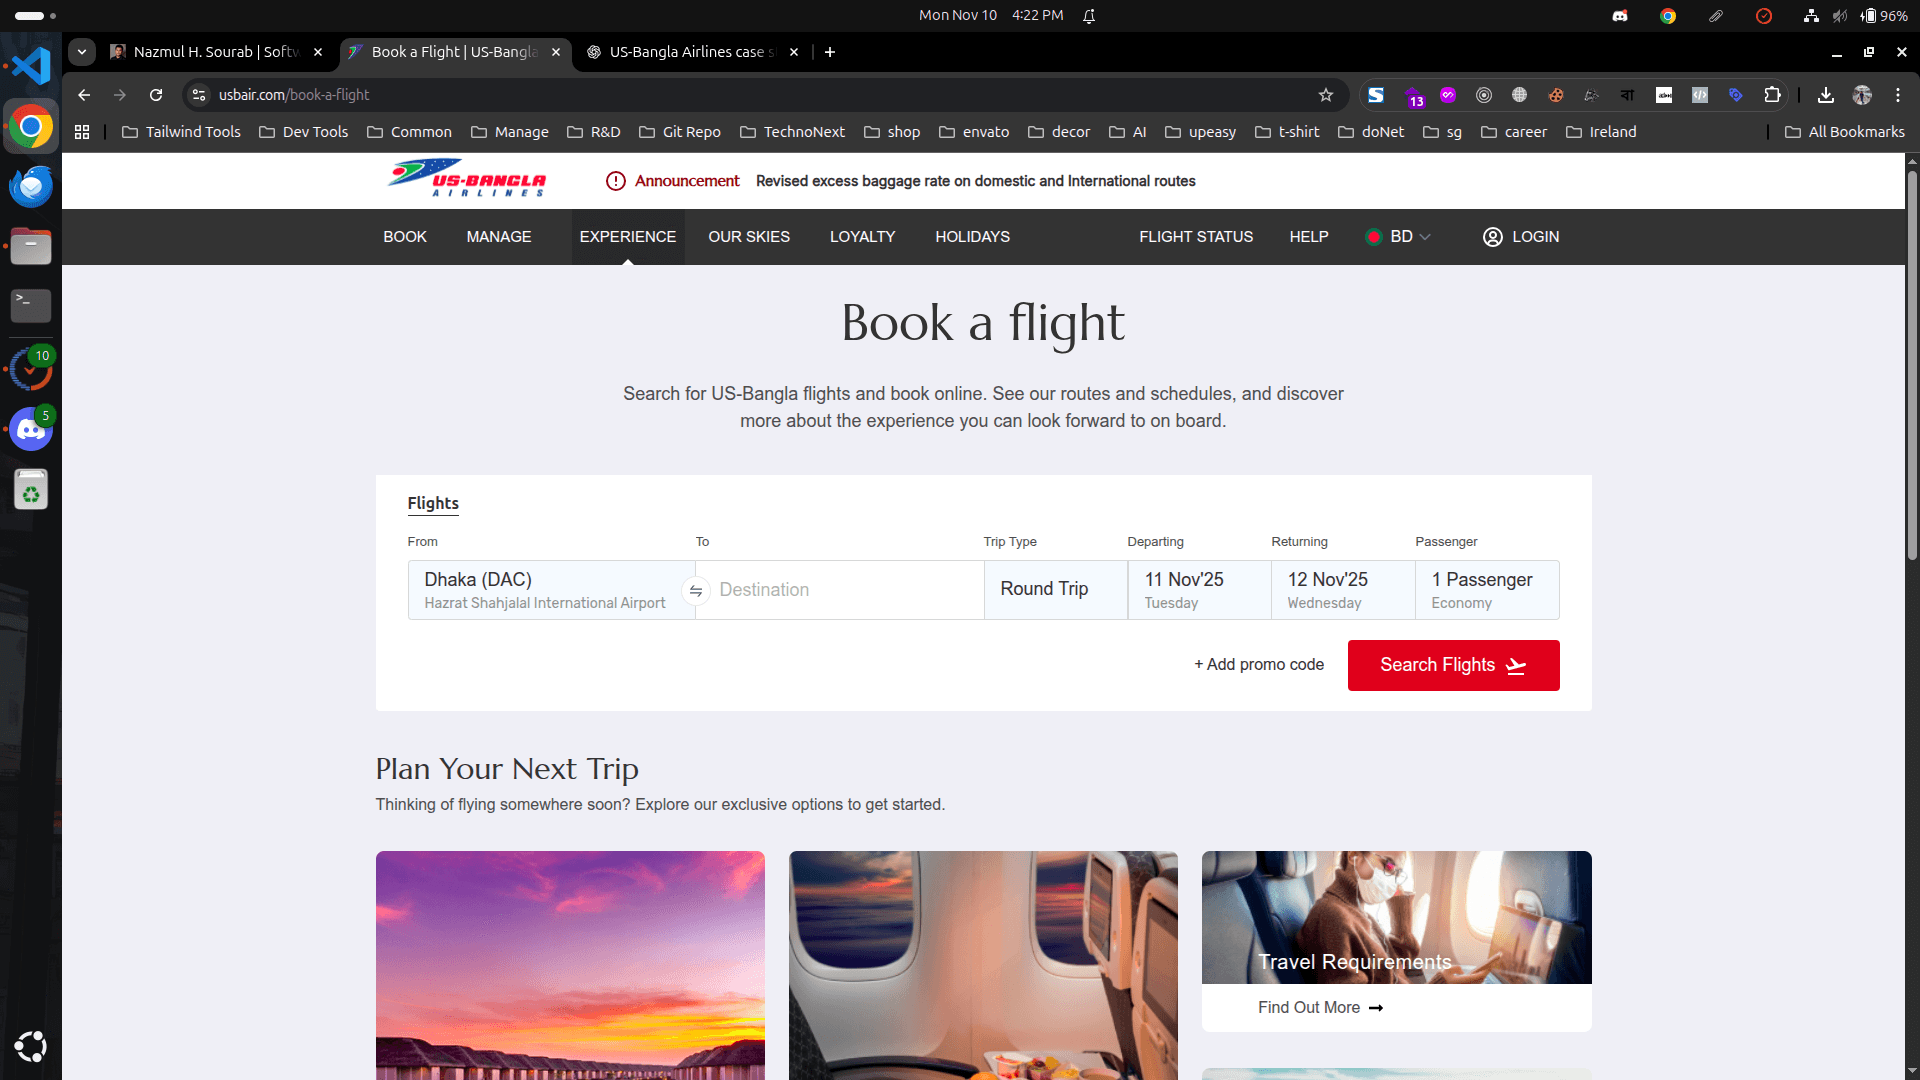The width and height of the screenshot is (1920, 1080).
Task: Select the US-Bangla Airlines case tab
Action: tap(690, 52)
